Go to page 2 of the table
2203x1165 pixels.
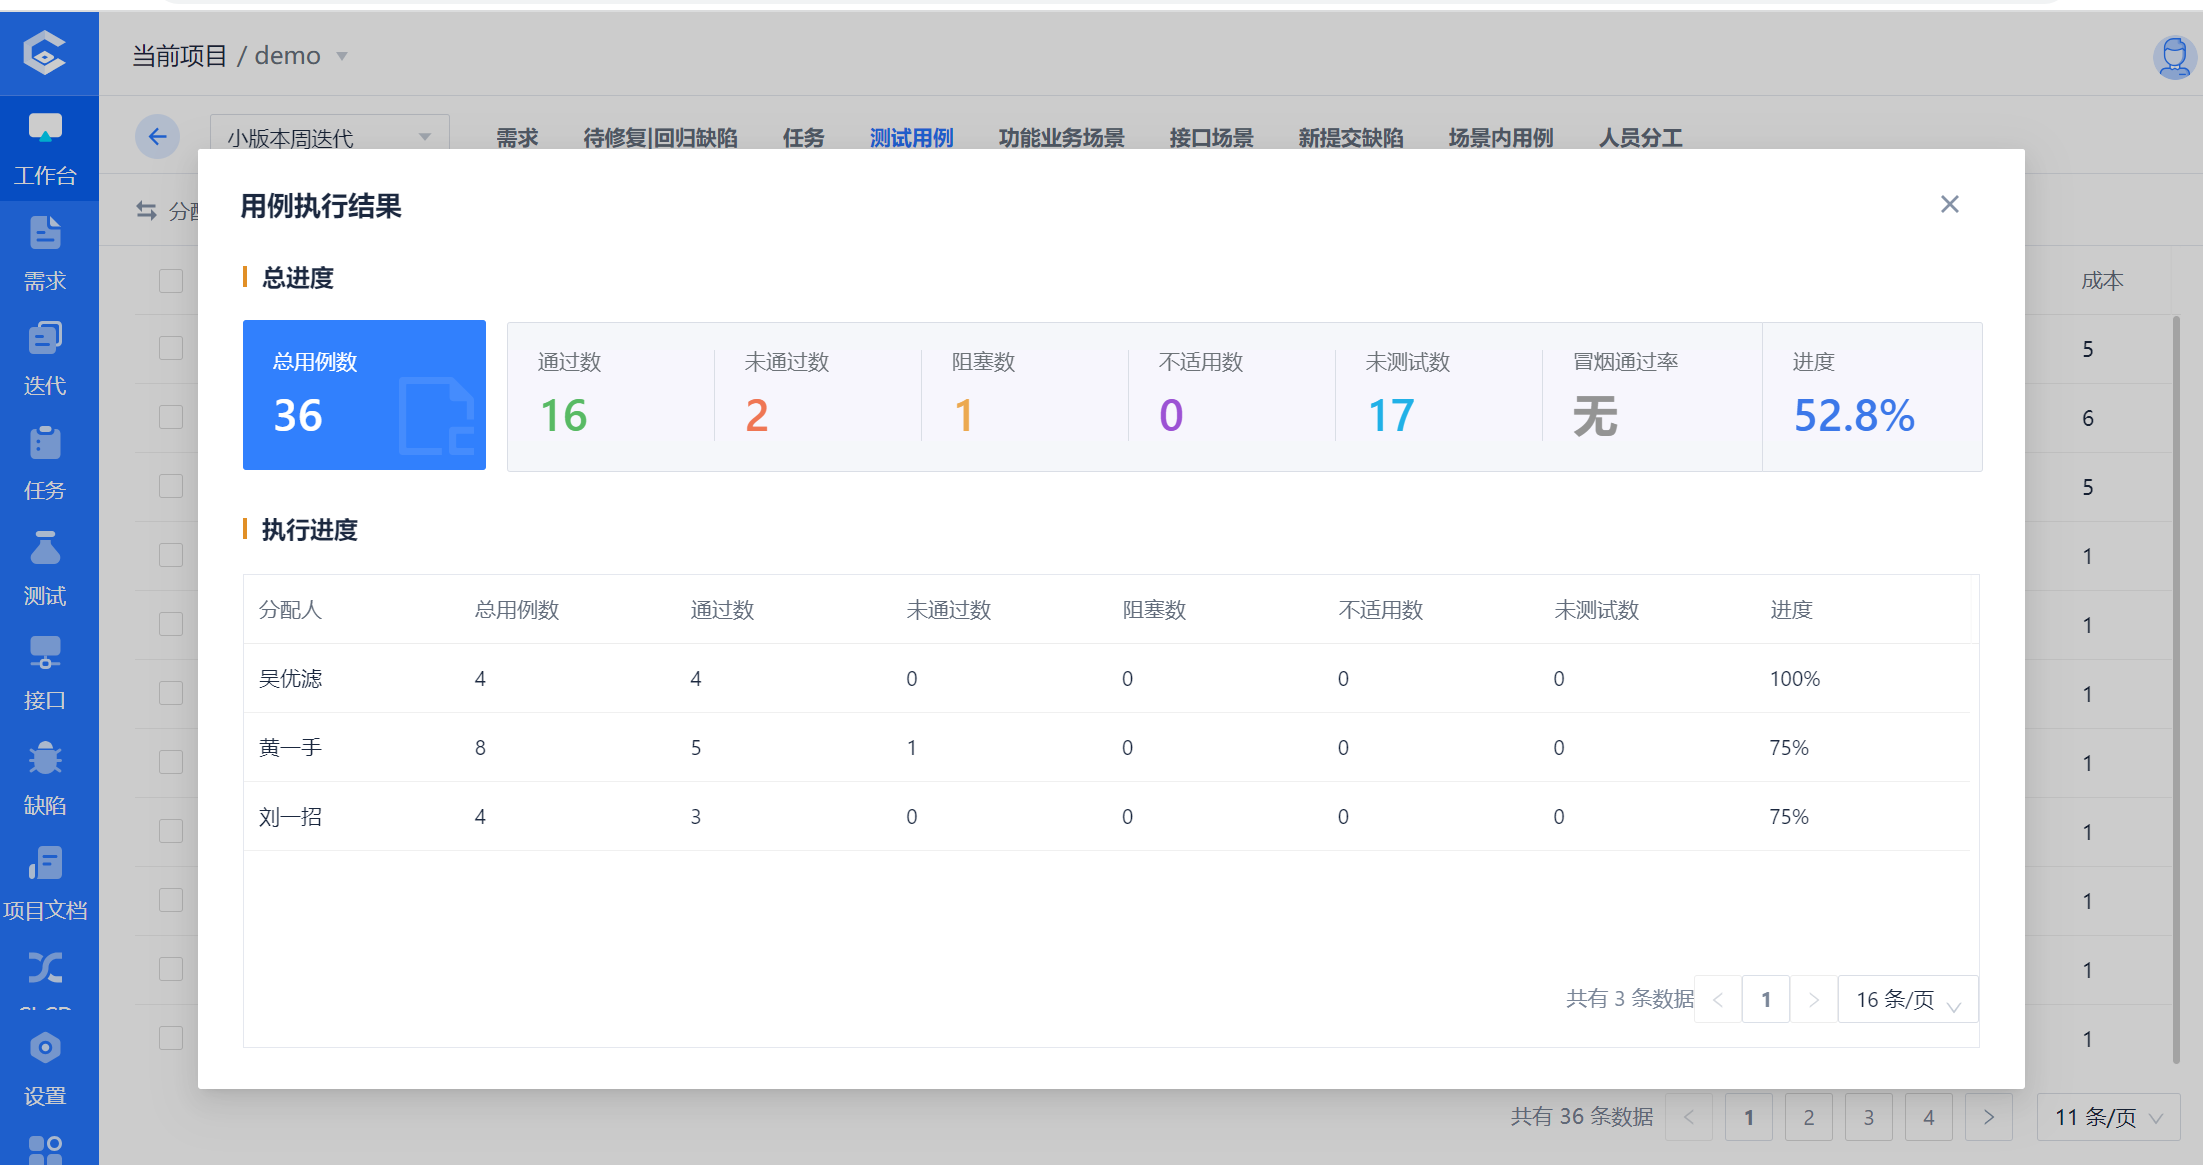tap(1808, 1117)
